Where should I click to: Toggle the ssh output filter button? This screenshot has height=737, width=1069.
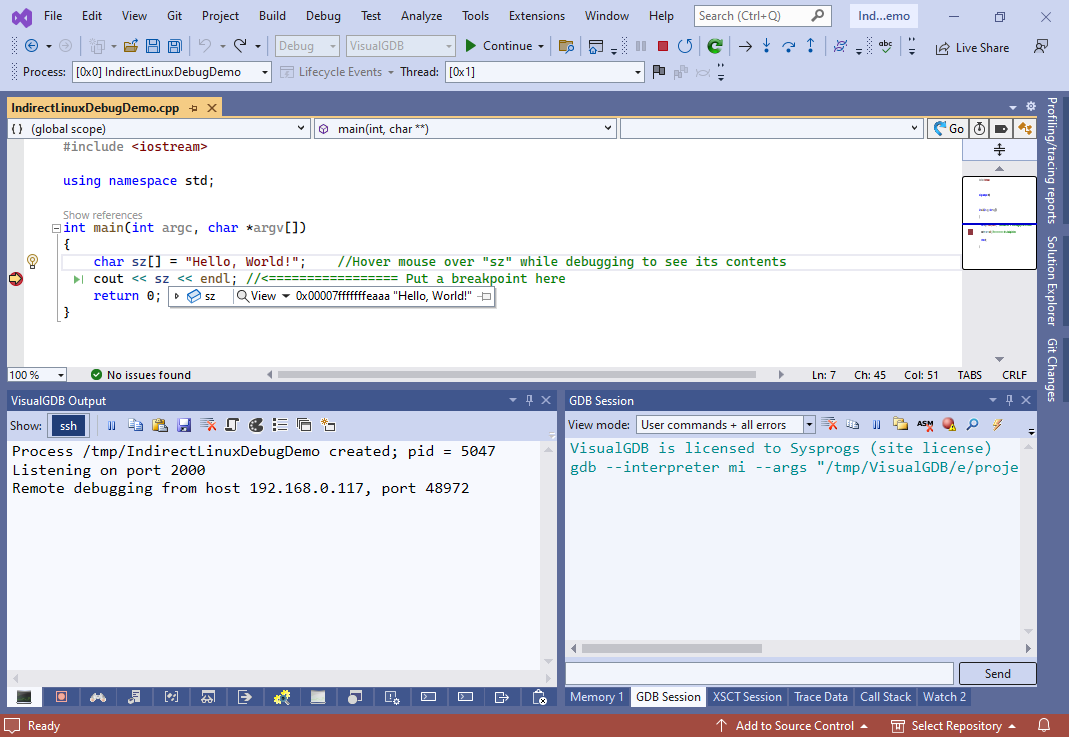pos(68,425)
